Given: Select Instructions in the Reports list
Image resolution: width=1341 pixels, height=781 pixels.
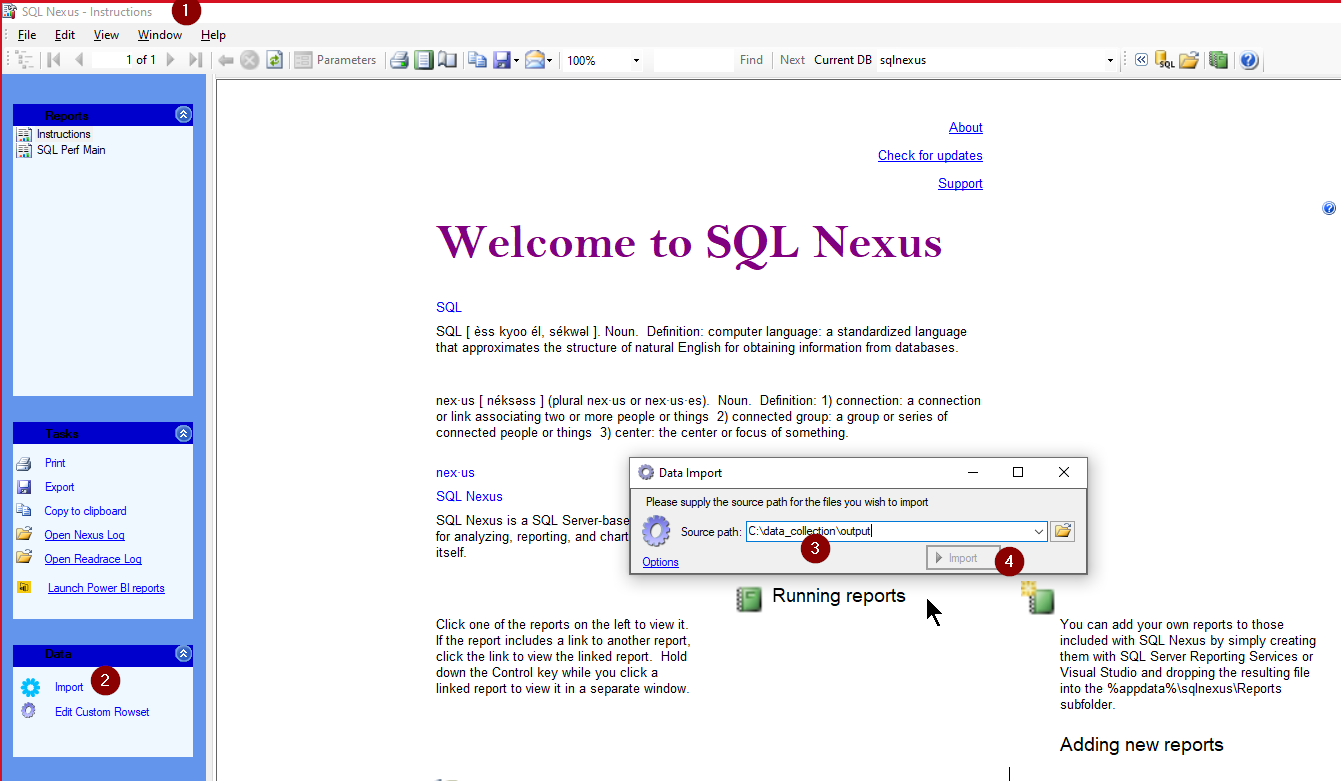Looking at the screenshot, I should point(64,134).
